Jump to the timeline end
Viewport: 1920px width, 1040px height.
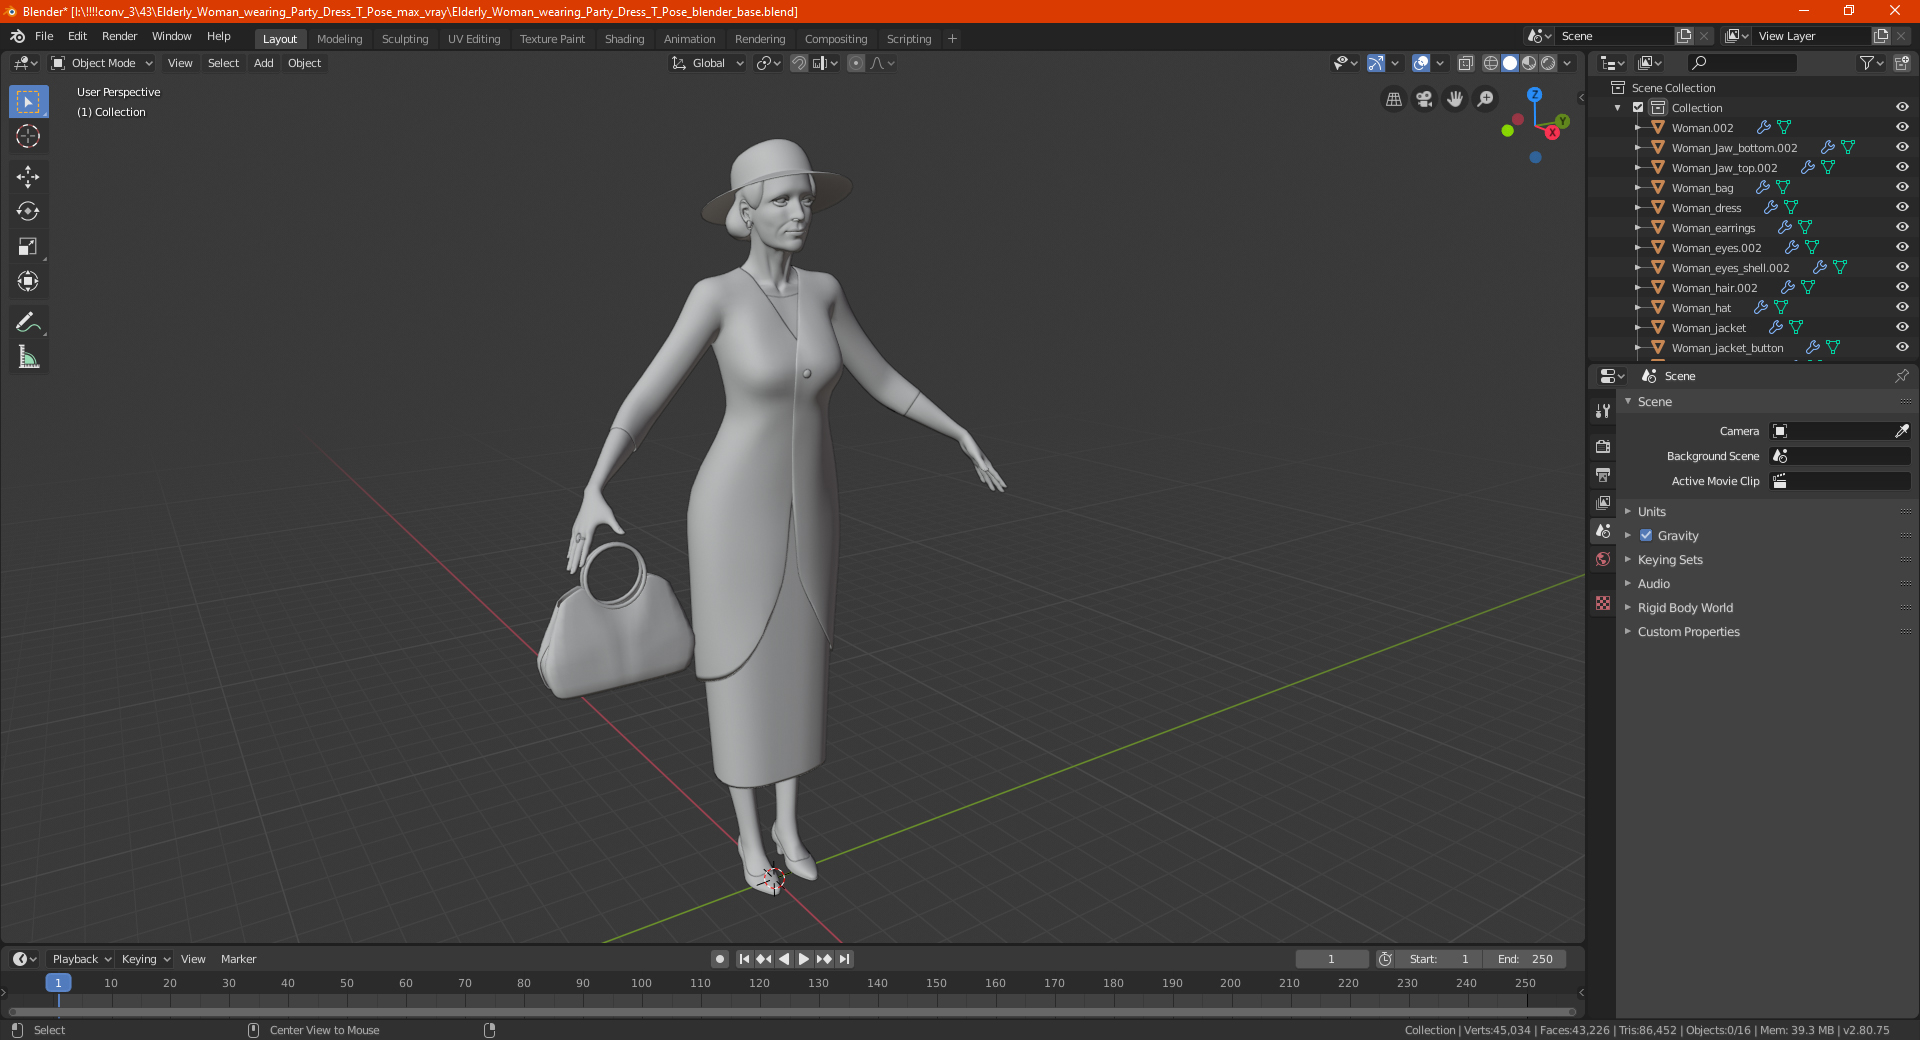[844, 959]
